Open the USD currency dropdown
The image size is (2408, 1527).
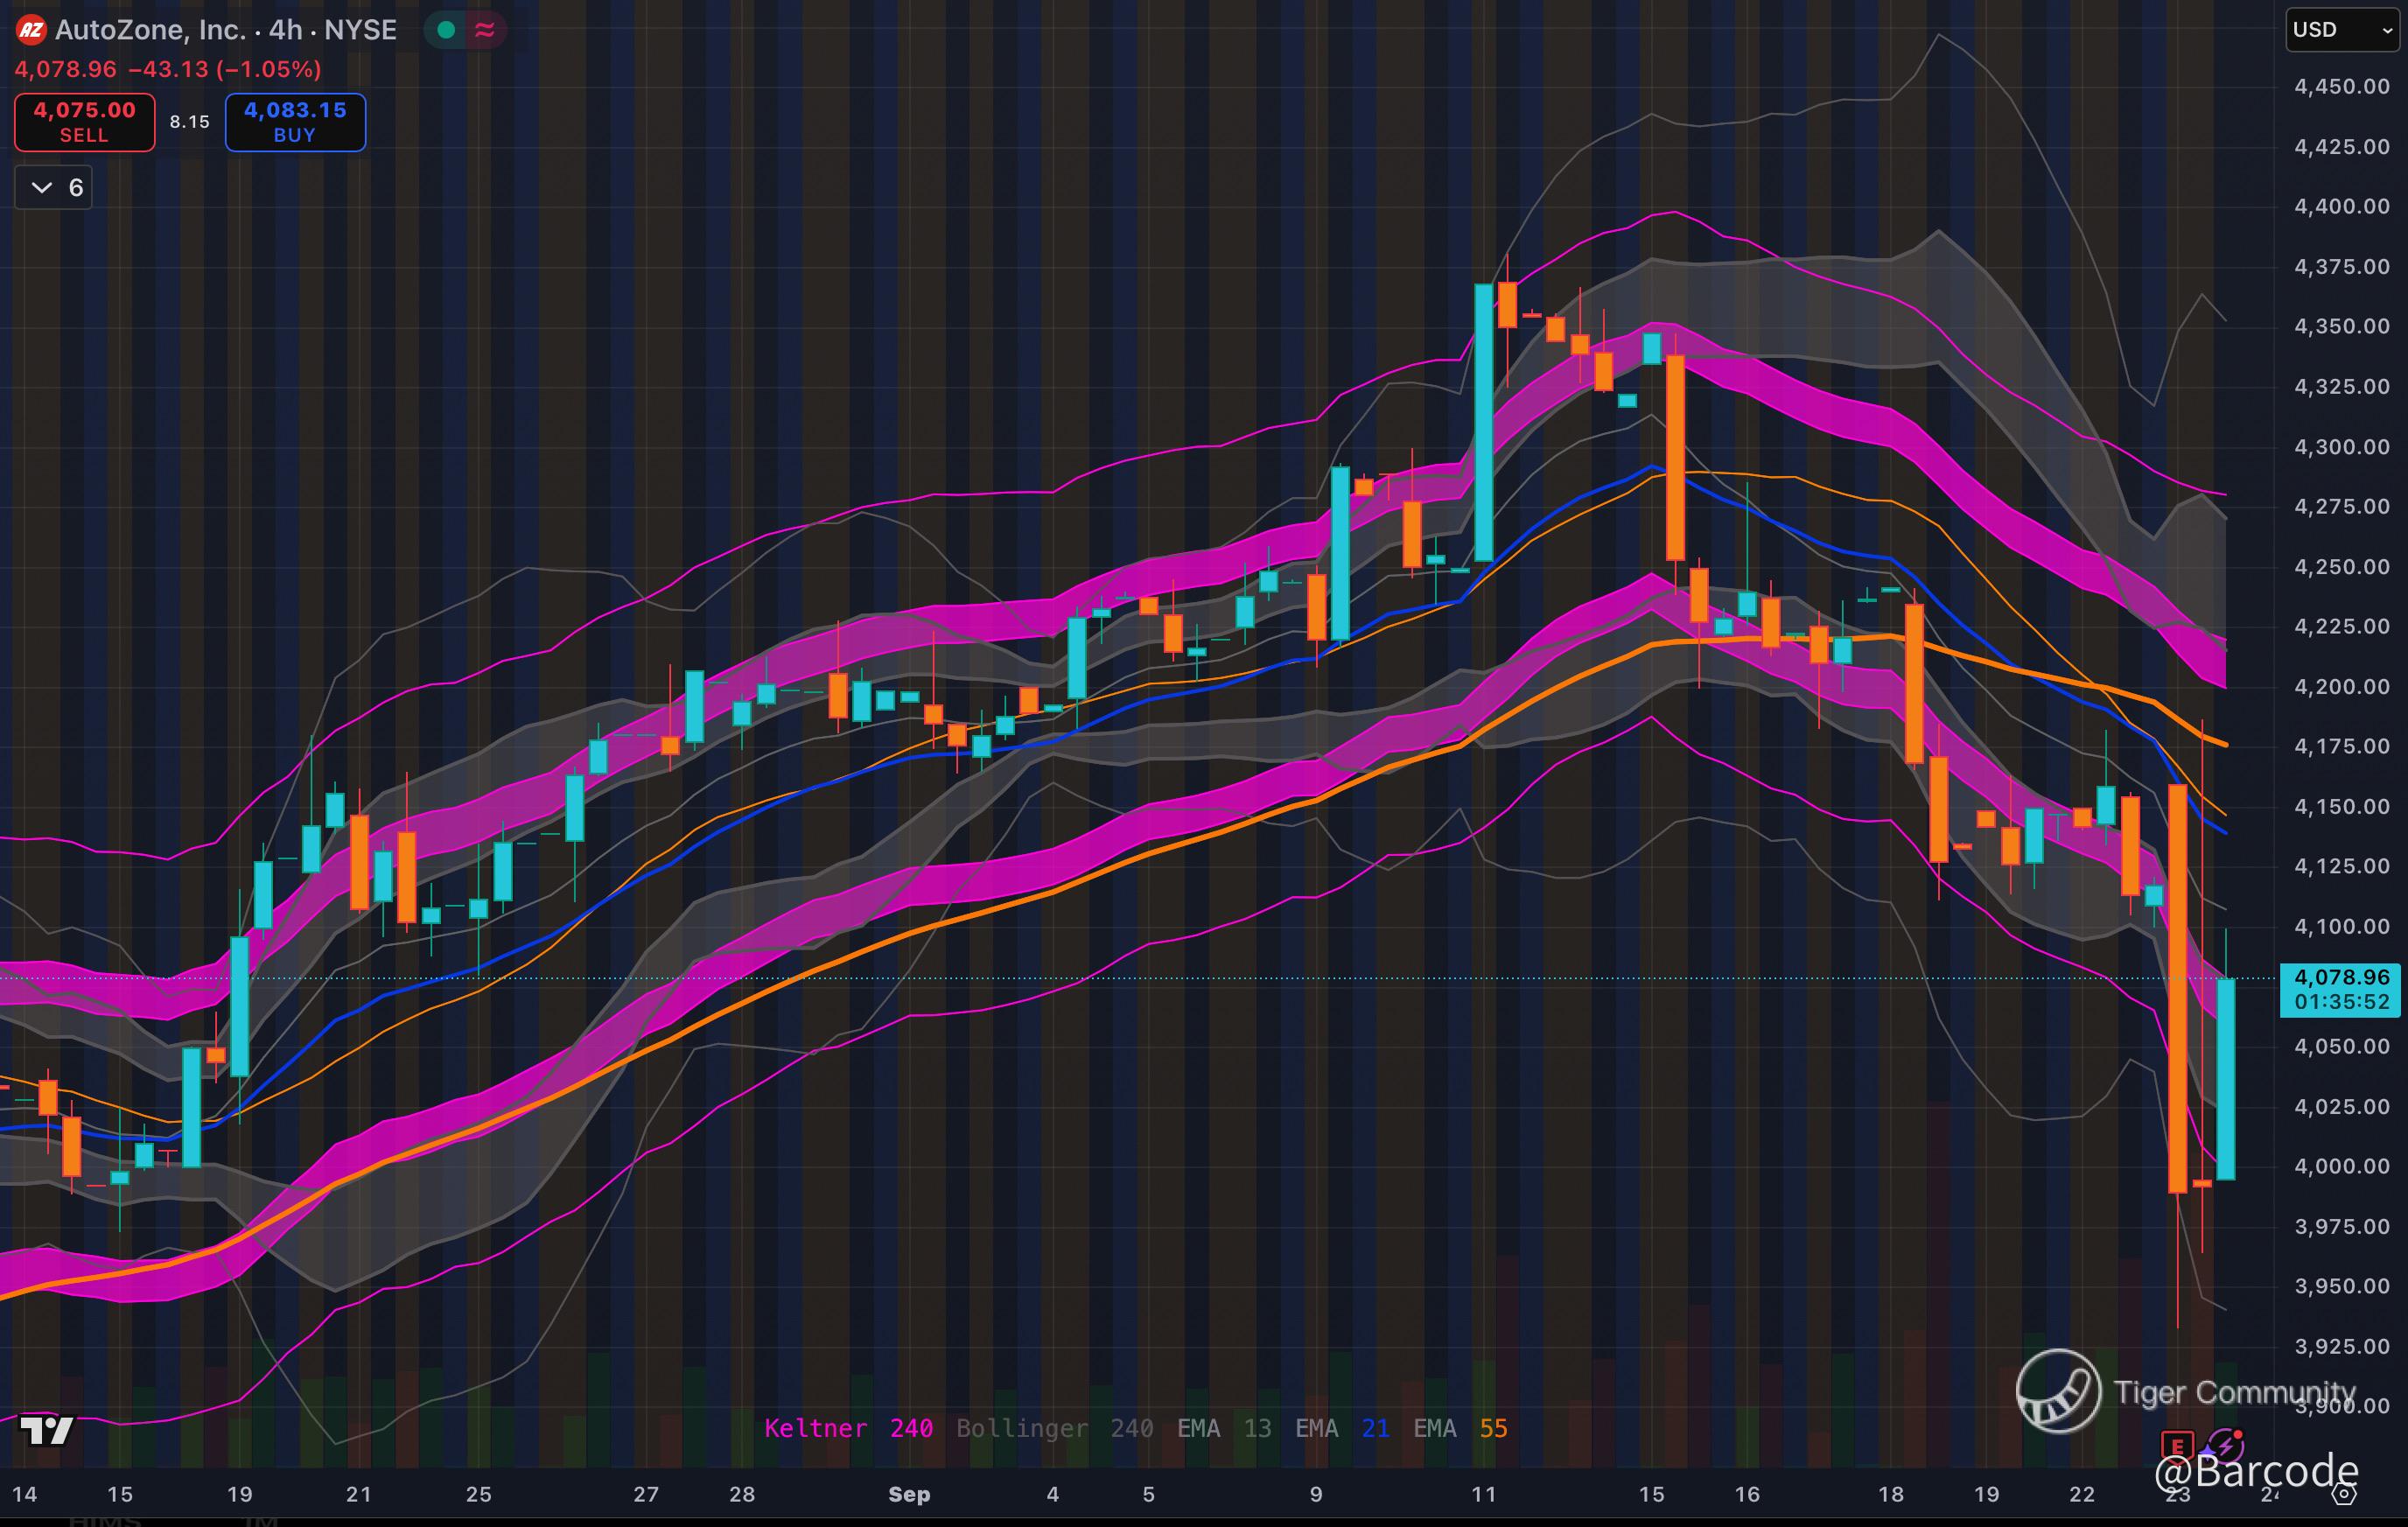[x=2342, y=30]
